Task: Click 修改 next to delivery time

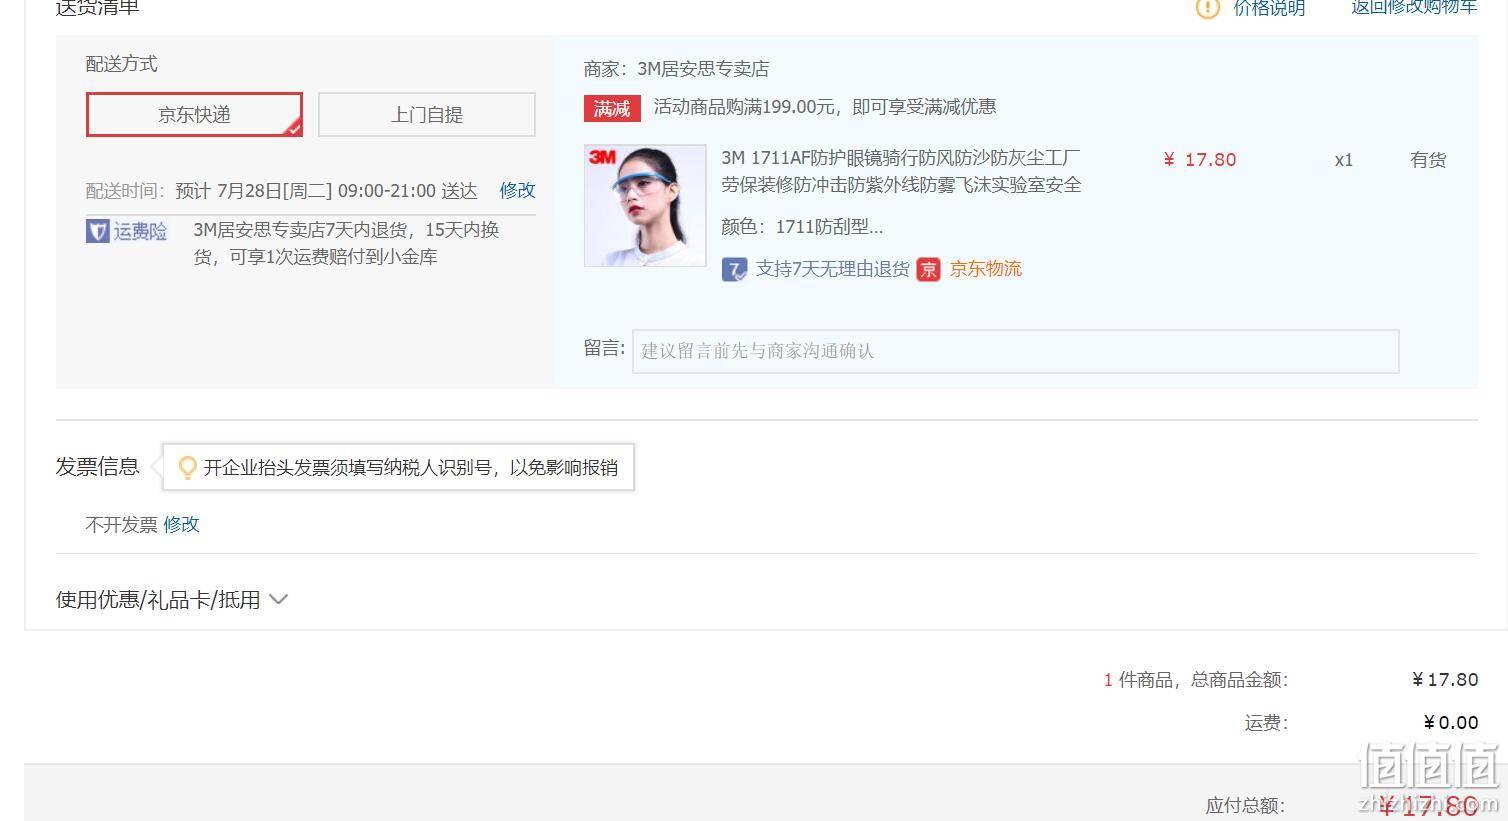Action: (x=517, y=190)
